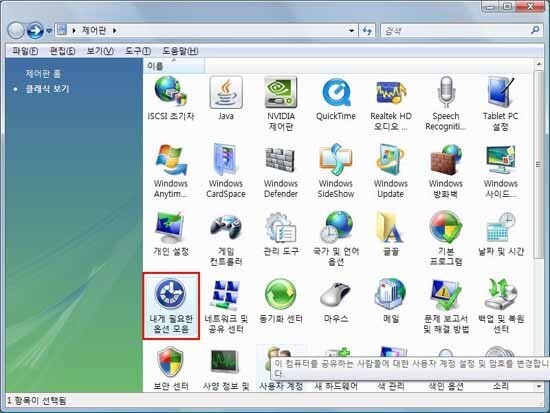Open Tablet PC 설정 icon
Screen dimensions: 550x413
point(501,104)
